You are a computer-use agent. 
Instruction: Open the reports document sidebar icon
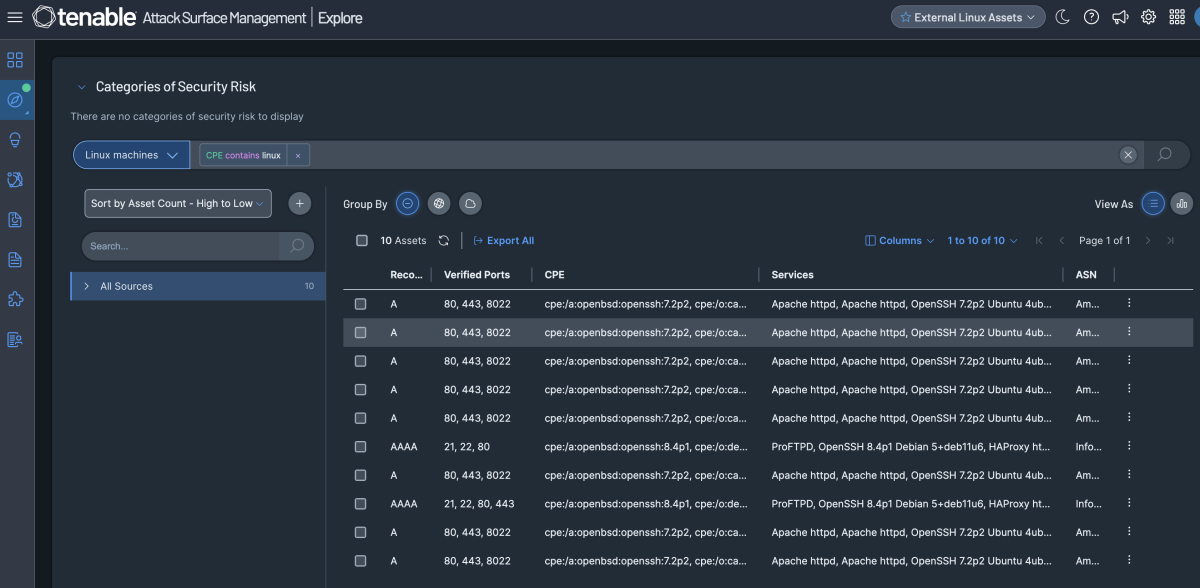pyautogui.click(x=15, y=260)
